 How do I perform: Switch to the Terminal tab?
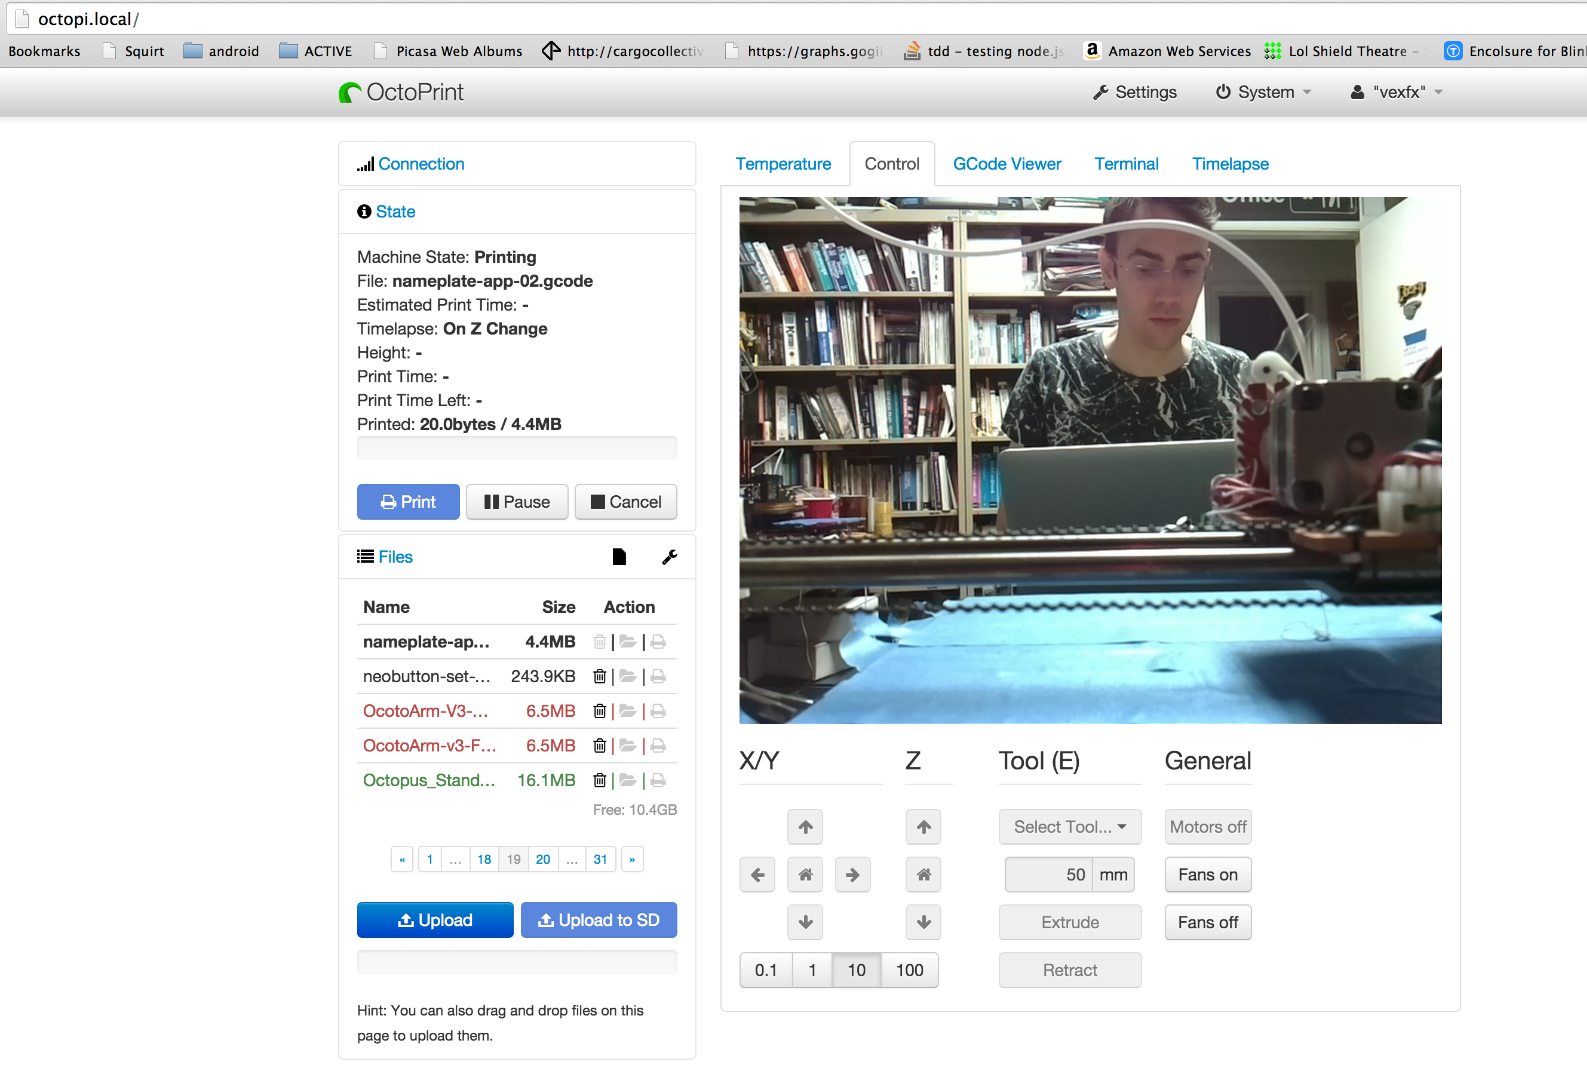point(1126,164)
